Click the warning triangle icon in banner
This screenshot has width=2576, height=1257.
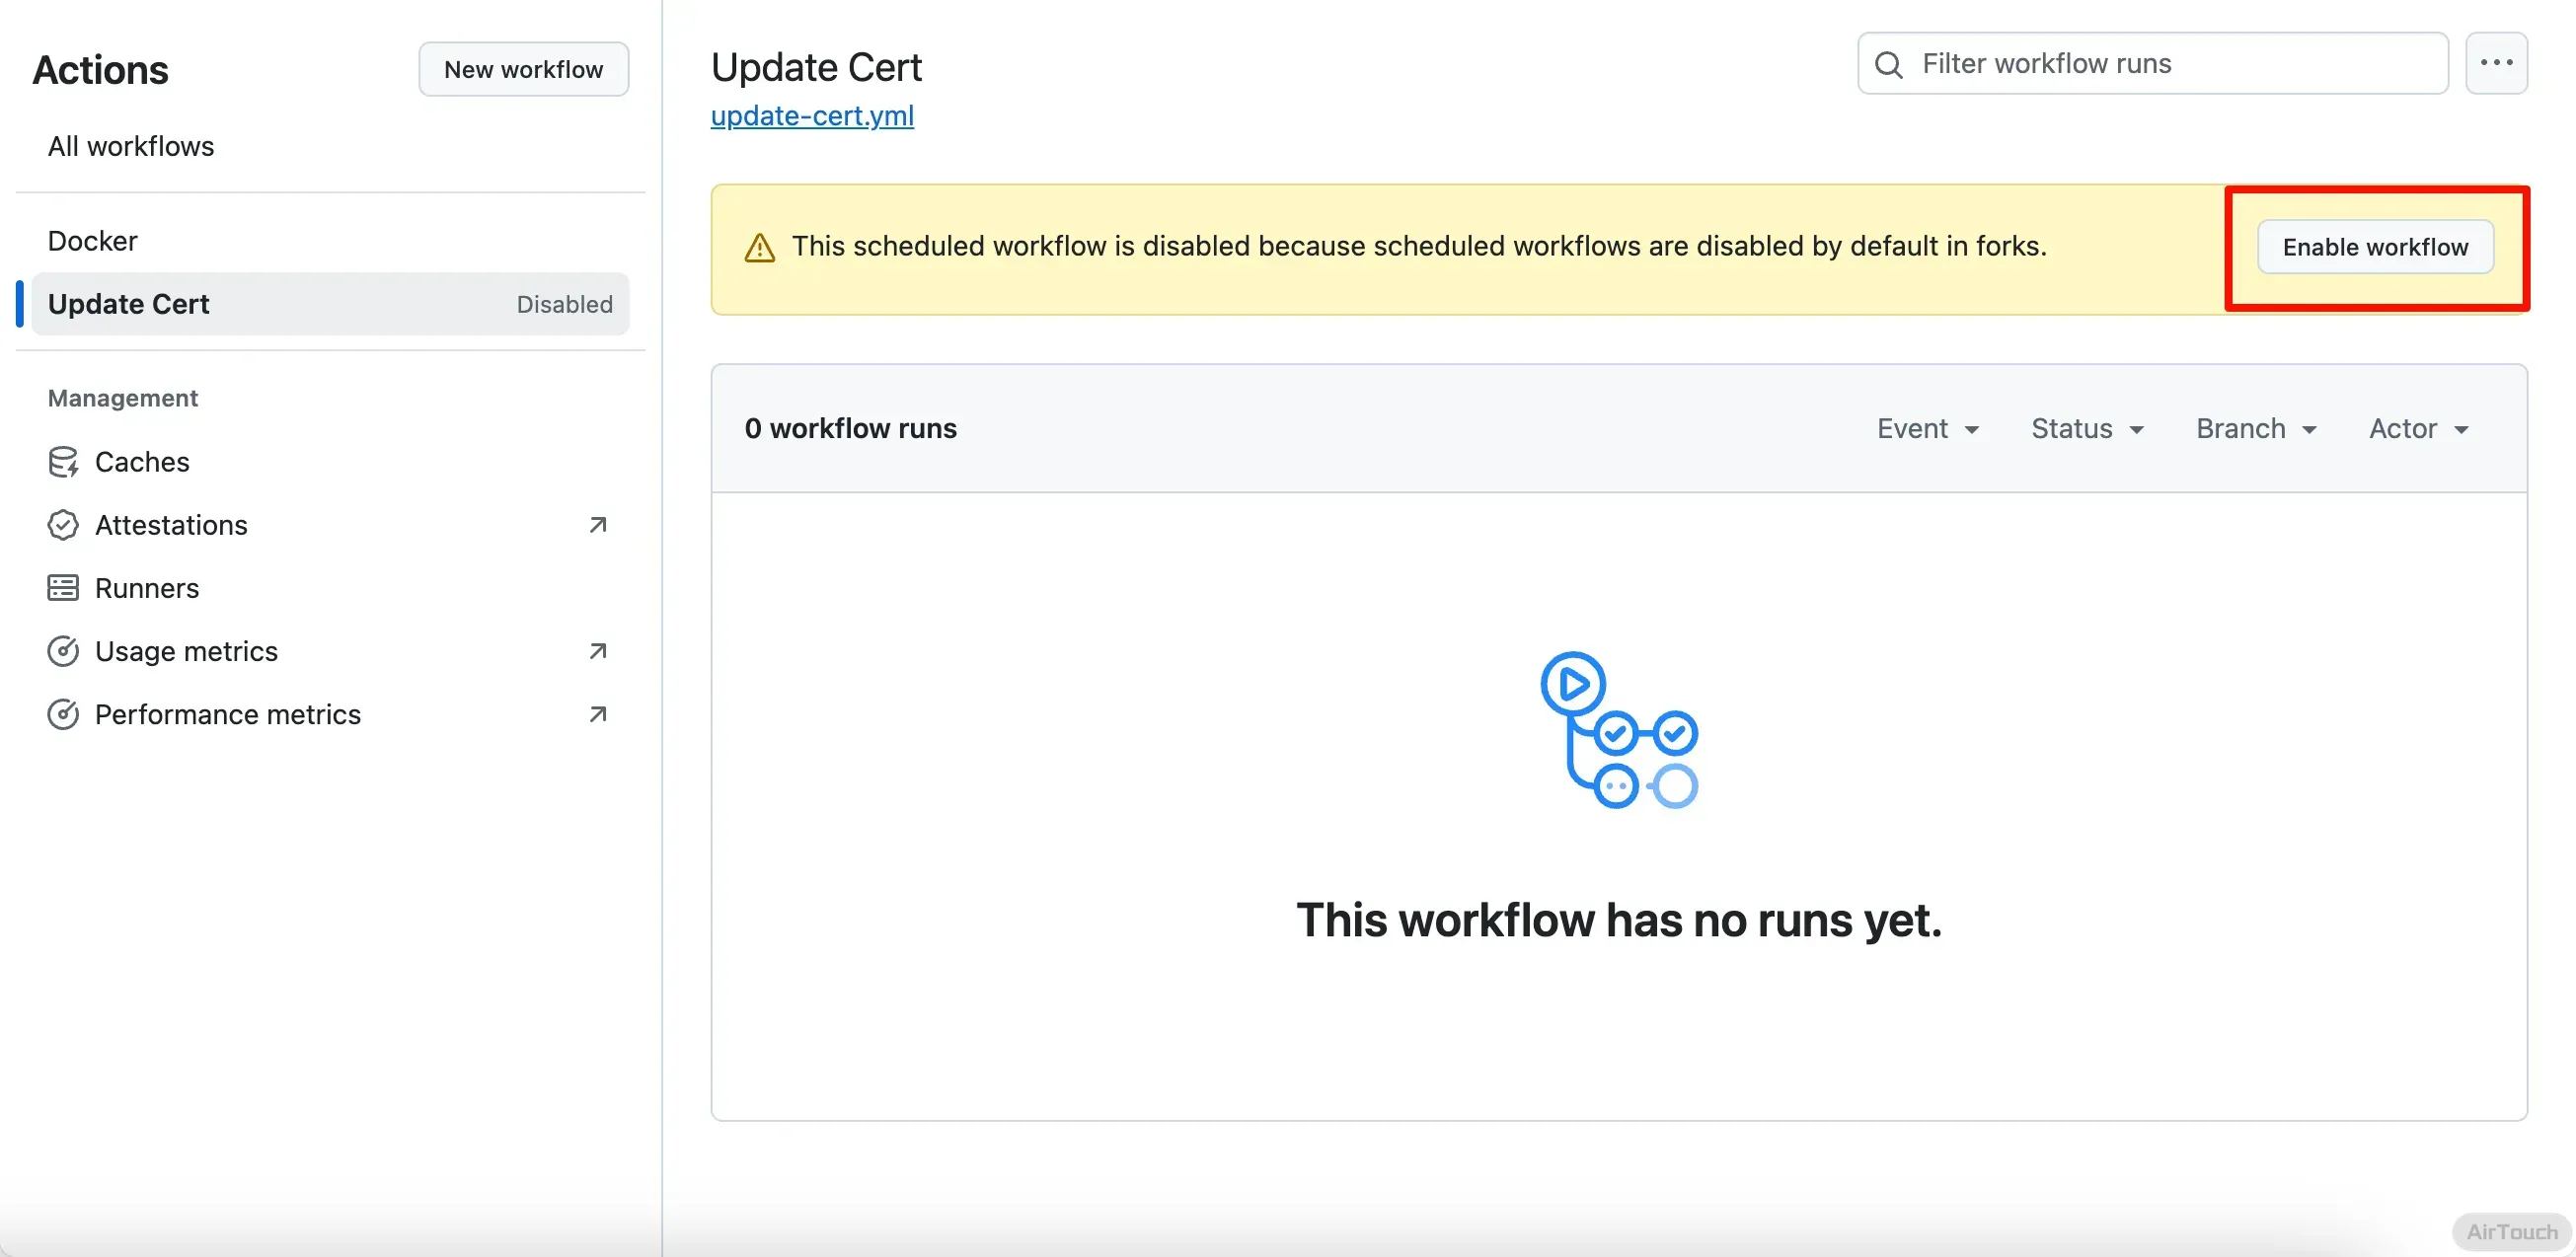tap(760, 247)
